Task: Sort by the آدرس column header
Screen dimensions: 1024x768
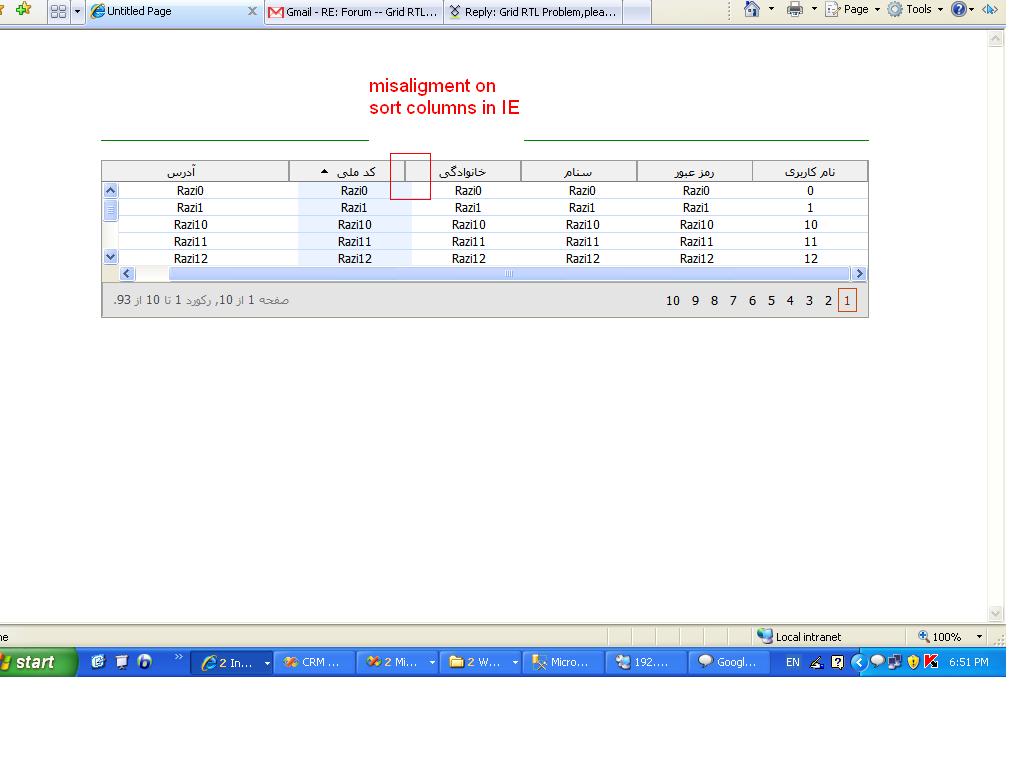Action: (195, 172)
